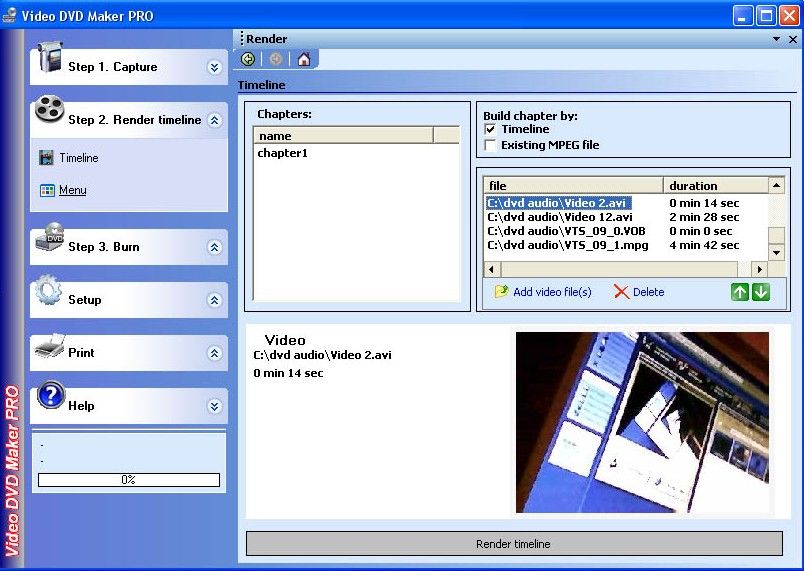Click the printer icon beside Print

point(50,346)
